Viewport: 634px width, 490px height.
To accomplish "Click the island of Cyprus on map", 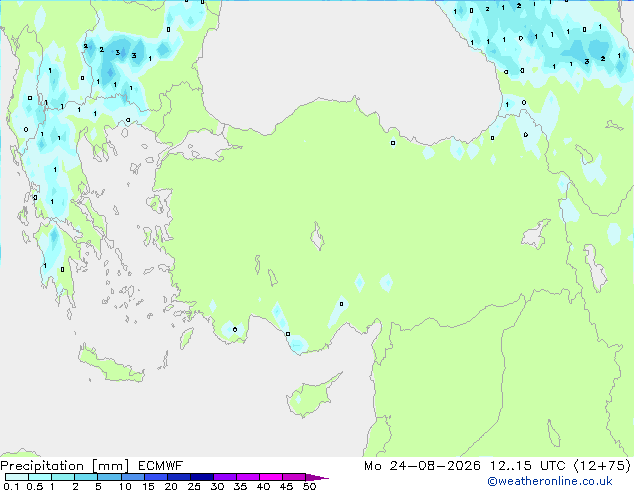I will pyautogui.click(x=311, y=396).
